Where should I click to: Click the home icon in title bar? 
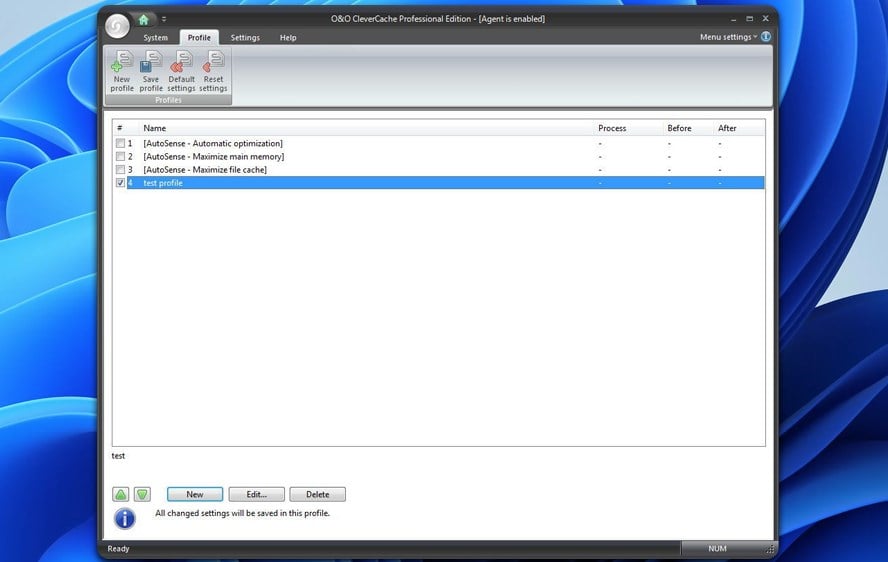(x=144, y=20)
